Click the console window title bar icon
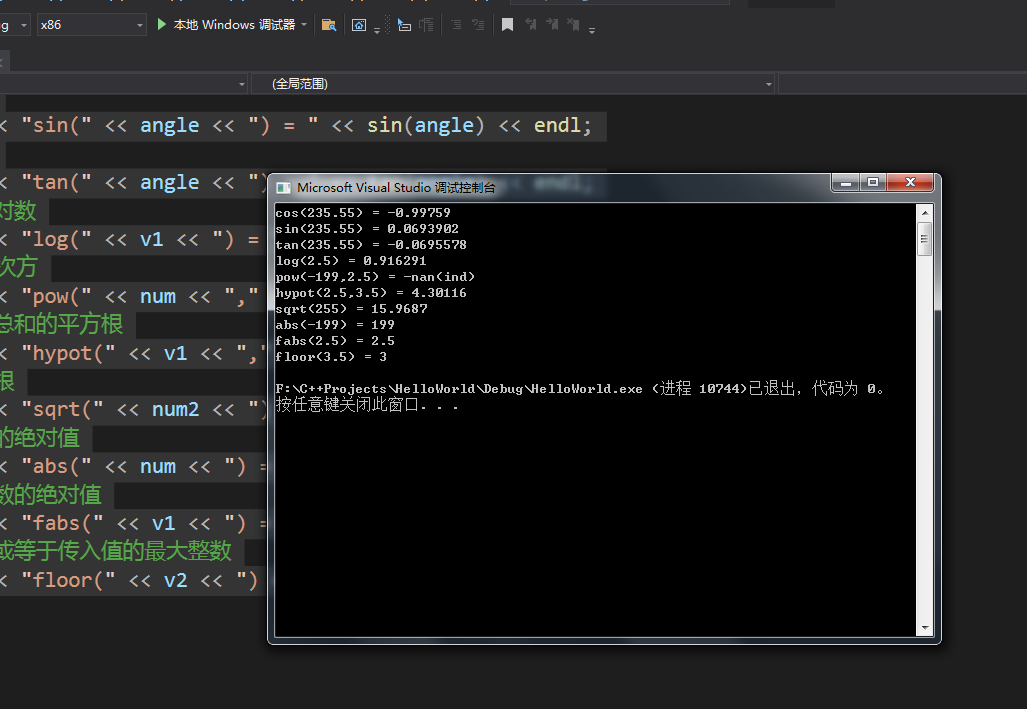 pos(281,184)
